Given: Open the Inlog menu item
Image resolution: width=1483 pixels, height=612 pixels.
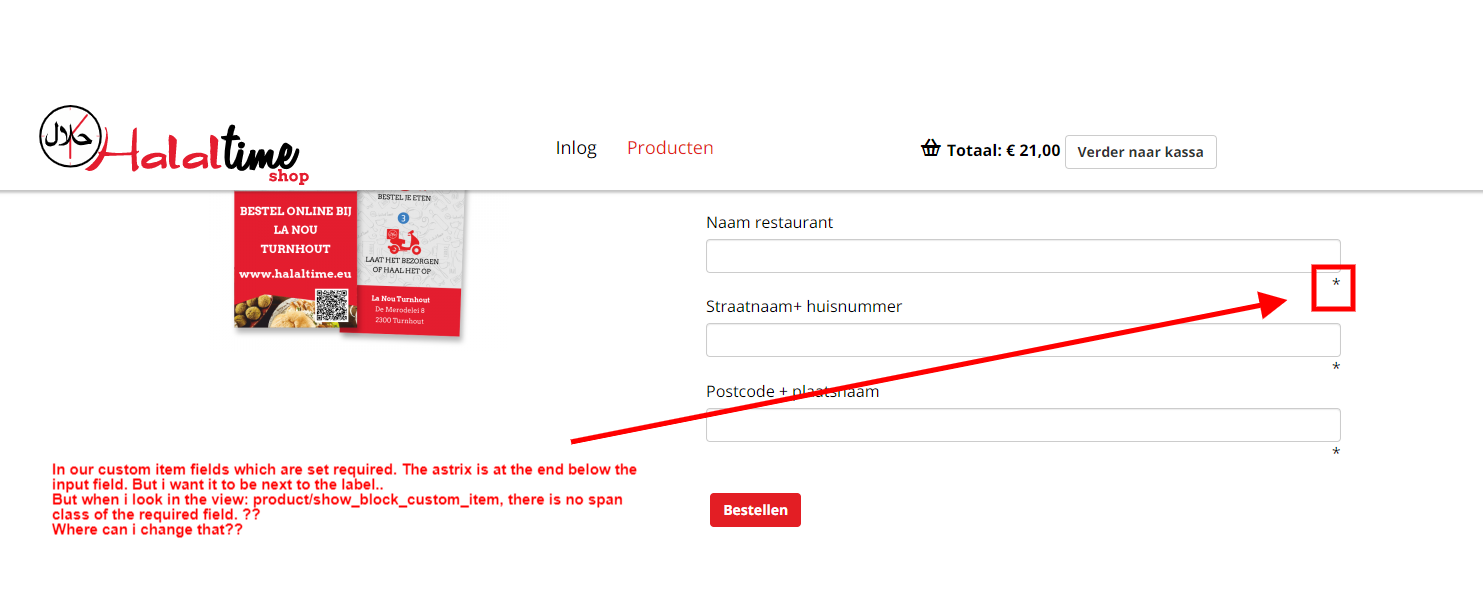Looking at the screenshot, I should click(576, 148).
